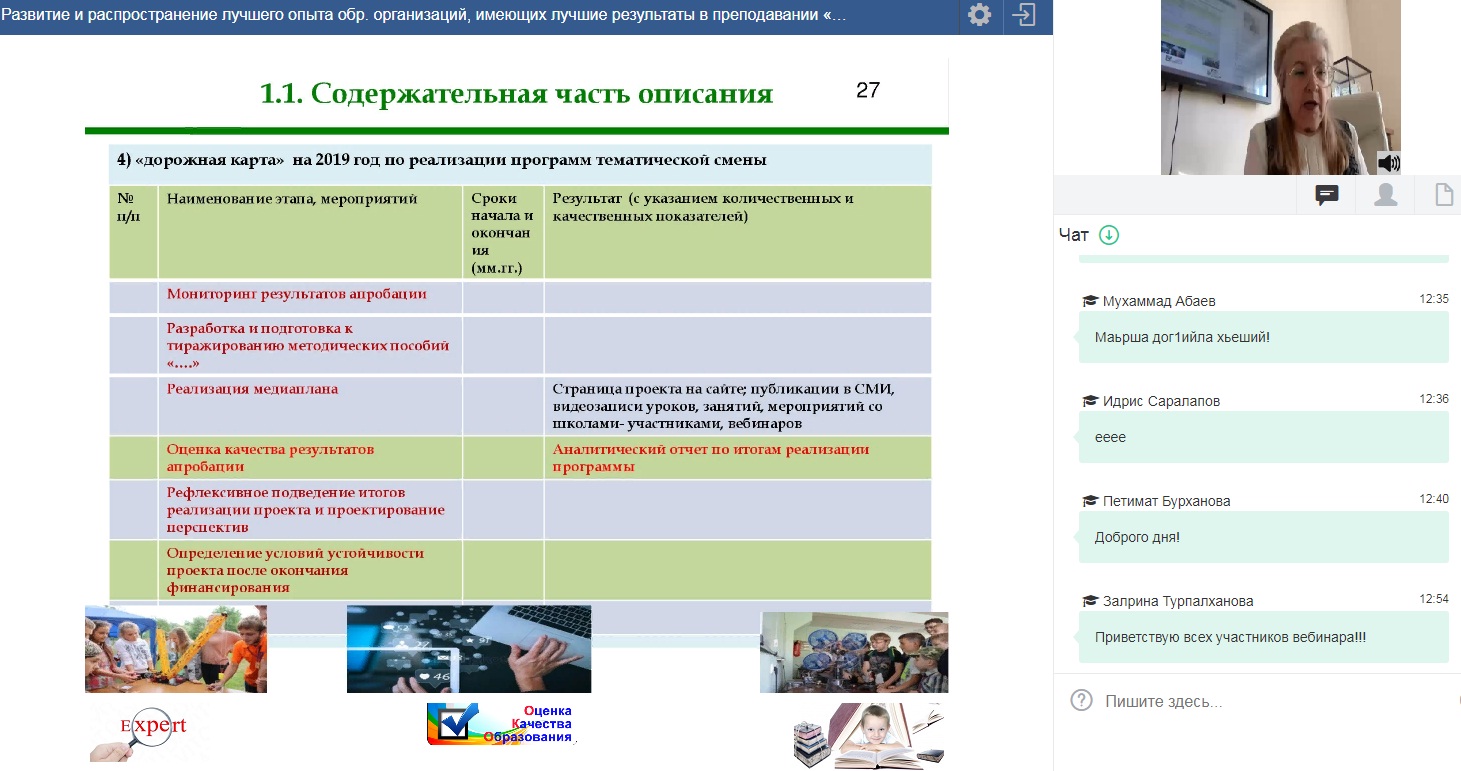Select the presenter's webcam video

[x=1280, y=88]
